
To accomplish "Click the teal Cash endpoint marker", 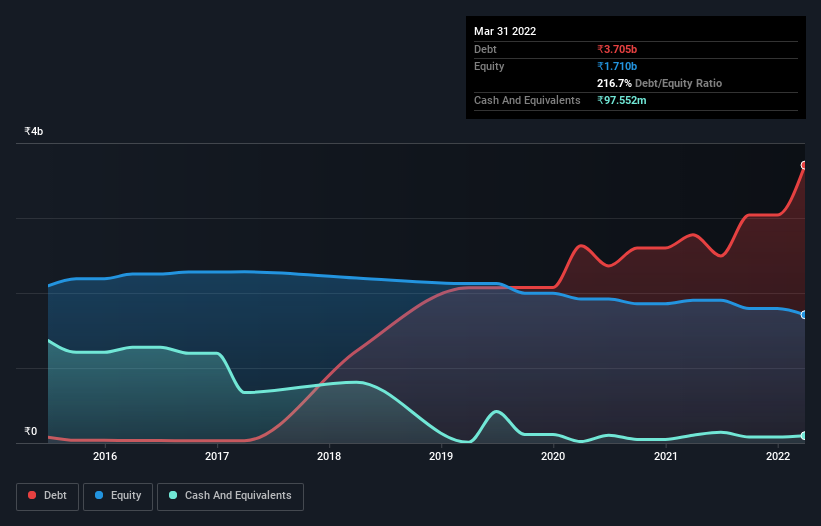I will coord(804,435).
